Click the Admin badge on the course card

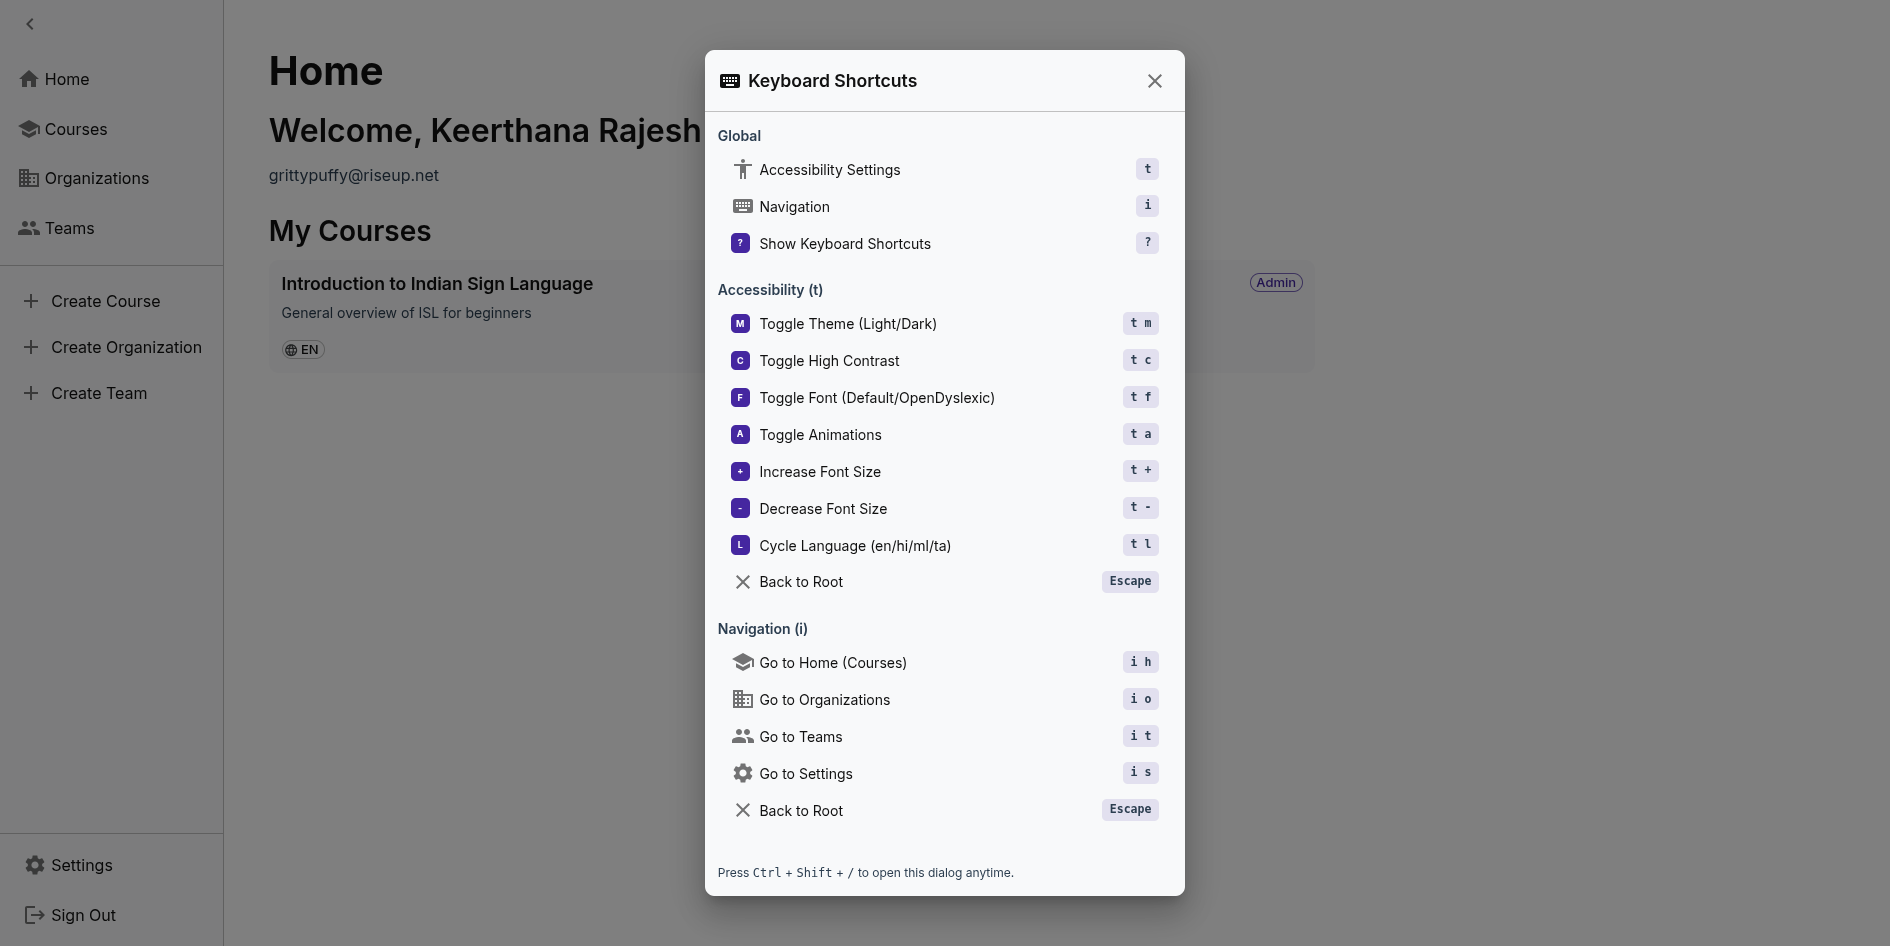[x=1276, y=283]
